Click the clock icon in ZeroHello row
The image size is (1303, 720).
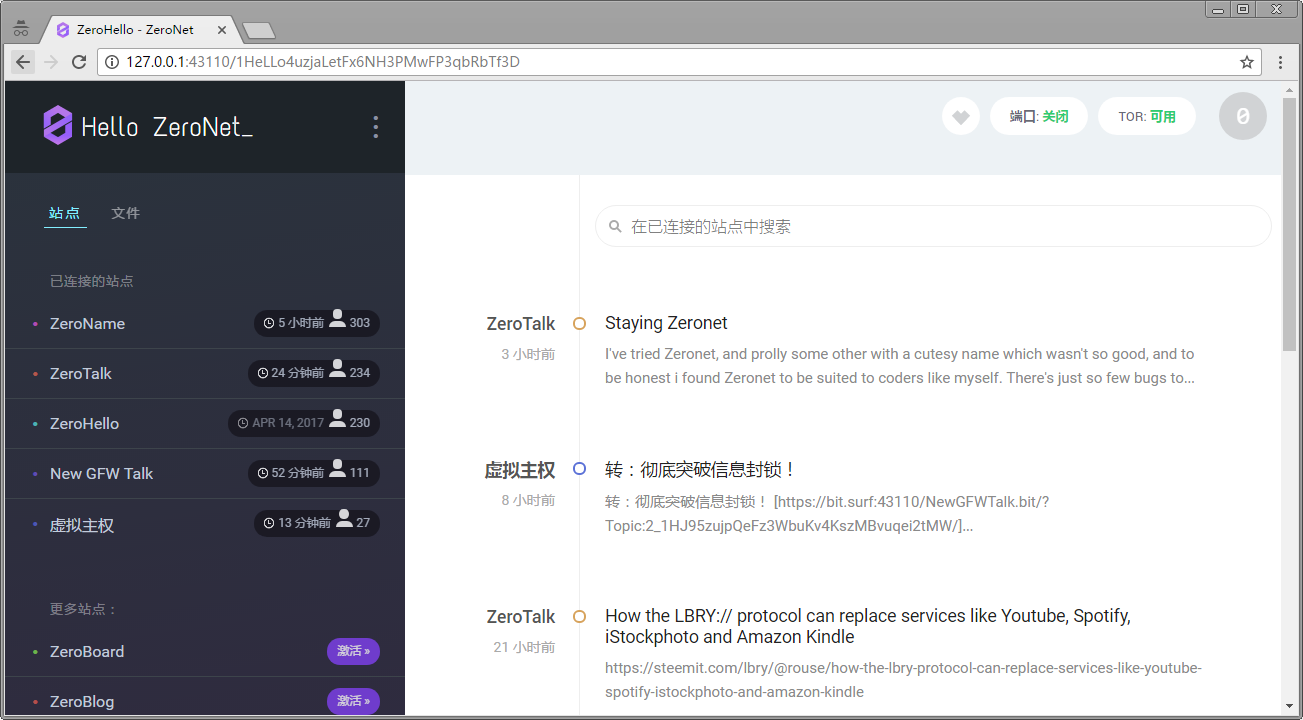click(243, 423)
